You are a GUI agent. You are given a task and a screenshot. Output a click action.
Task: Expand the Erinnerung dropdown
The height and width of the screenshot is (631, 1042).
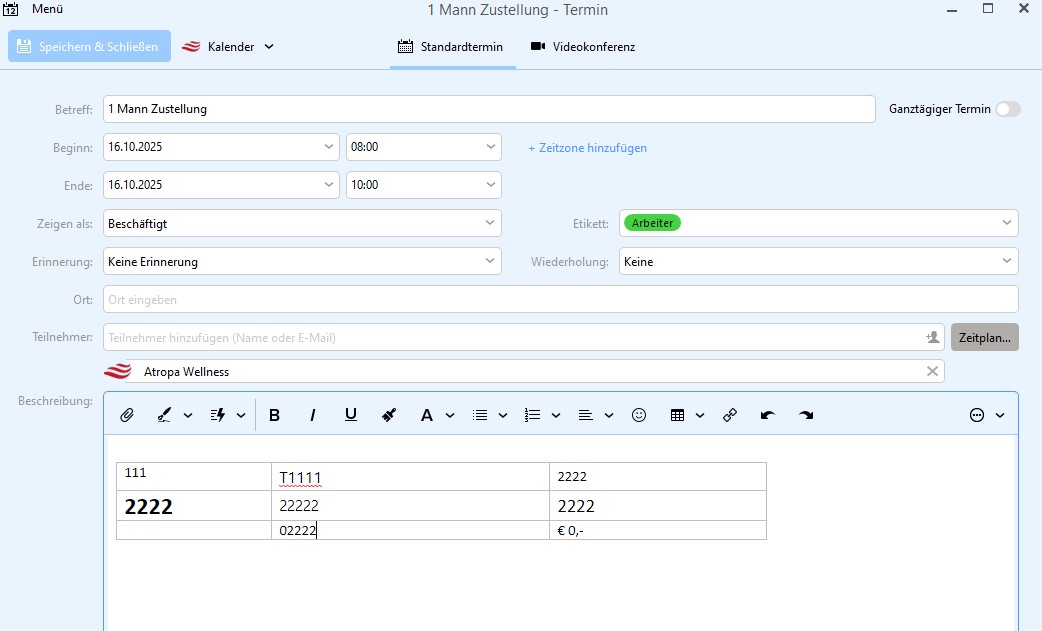click(302, 261)
